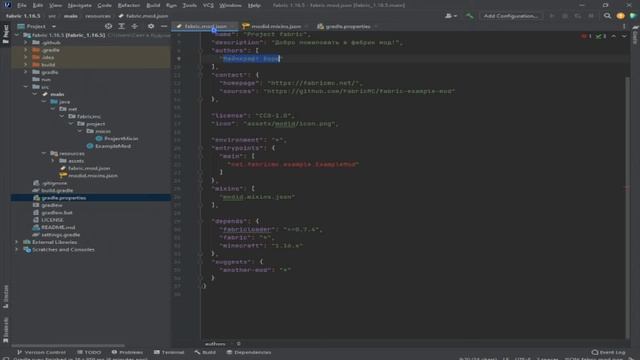Image resolution: width=640 pixels, height=360 pixels.
Task: Open the File menu
Action: 22,5
